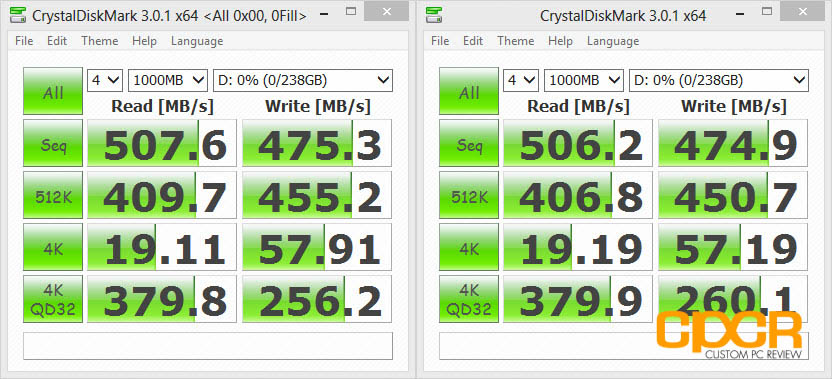This screenshot has width=832, height=379.
Task: Open Language menu in left window
Action: tap(197, 41)
